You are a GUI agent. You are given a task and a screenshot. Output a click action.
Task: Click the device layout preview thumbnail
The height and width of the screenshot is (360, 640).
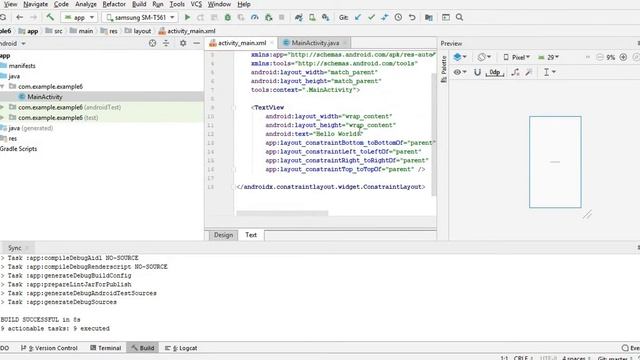tap(555, 162)
